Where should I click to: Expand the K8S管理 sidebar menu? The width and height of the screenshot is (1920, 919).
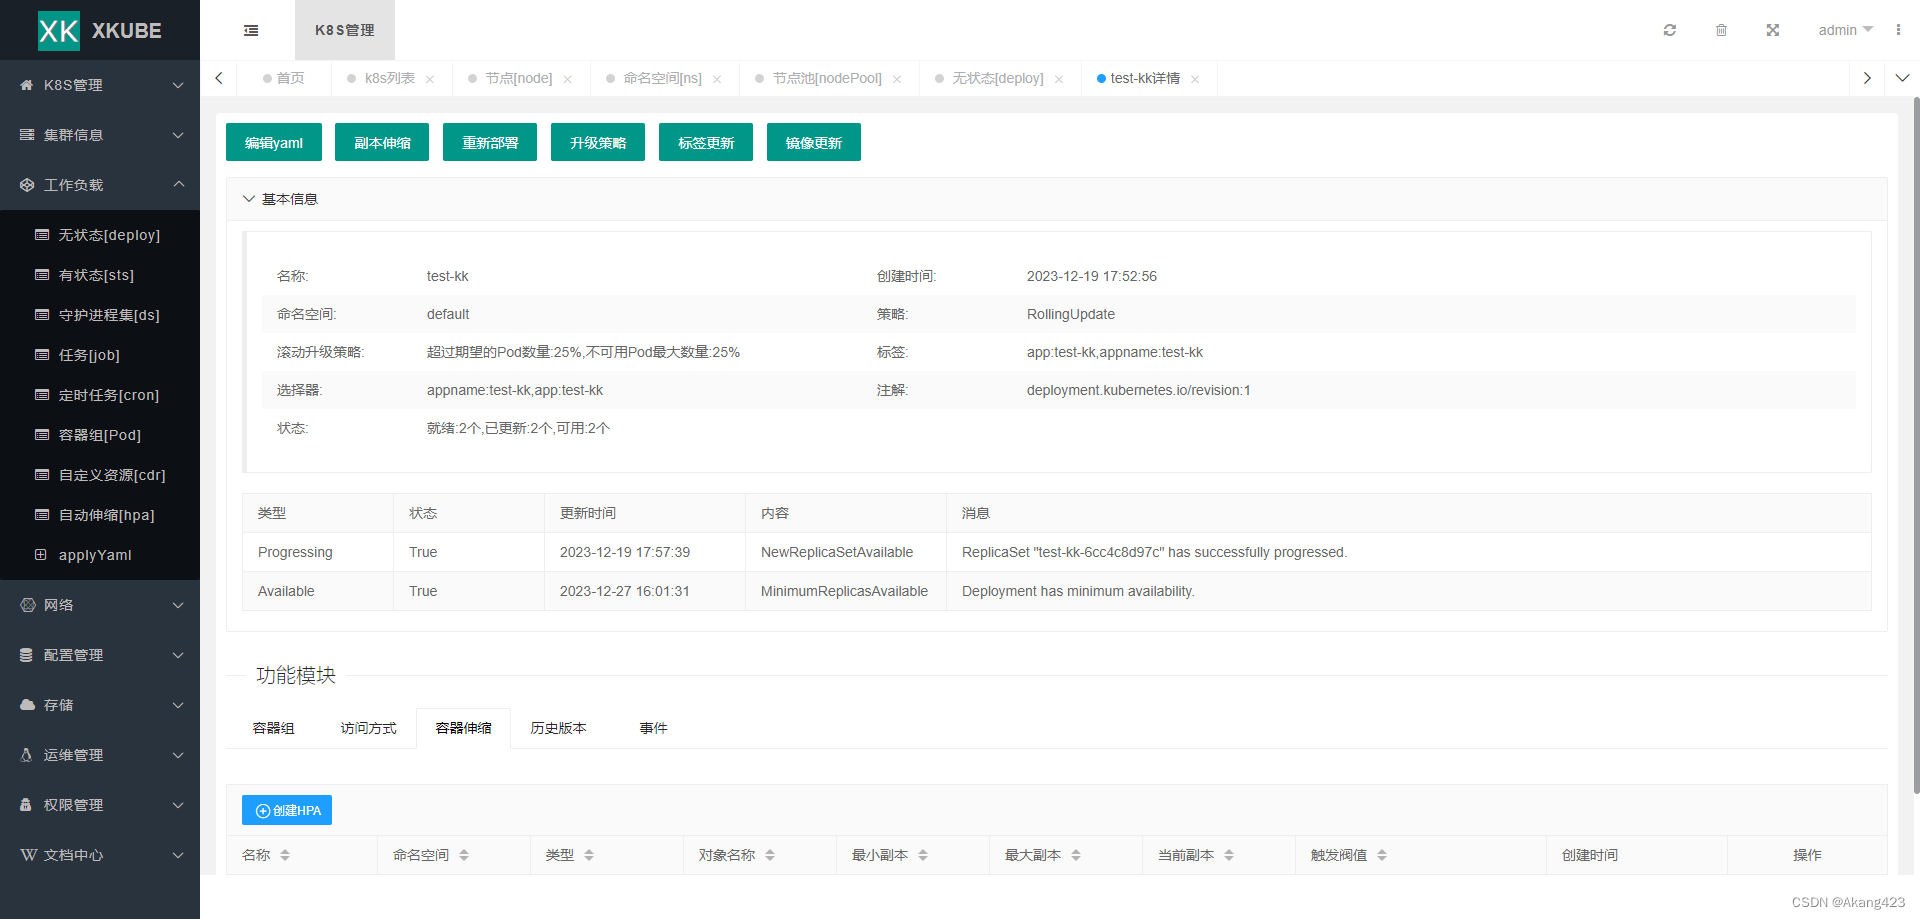(x=100, y=85)
